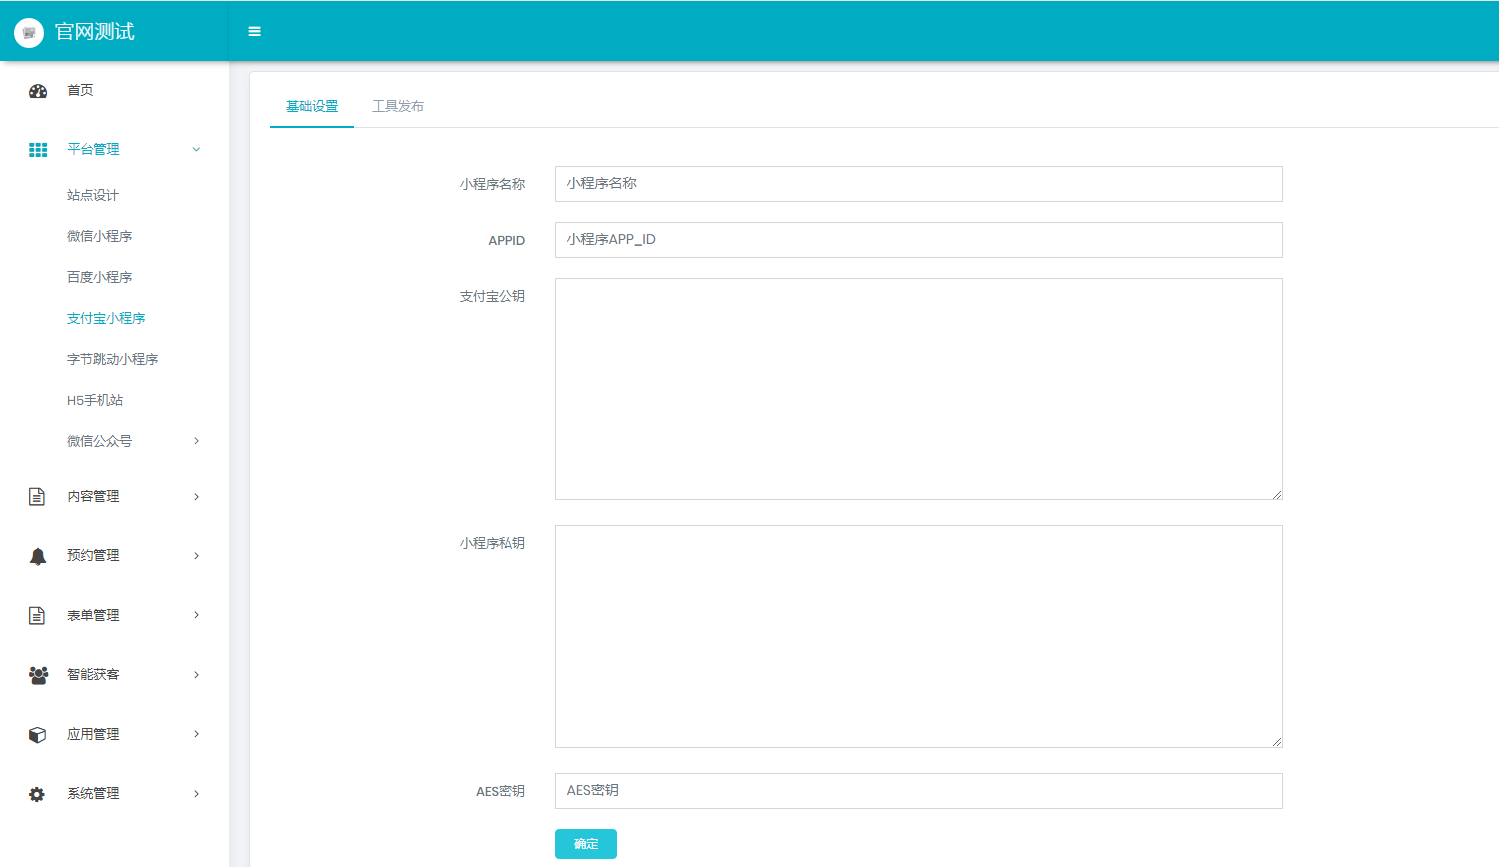Click the 平台管理 grid icon
1499x867 pixels.
pyautogui.click(x=38, y=150)
